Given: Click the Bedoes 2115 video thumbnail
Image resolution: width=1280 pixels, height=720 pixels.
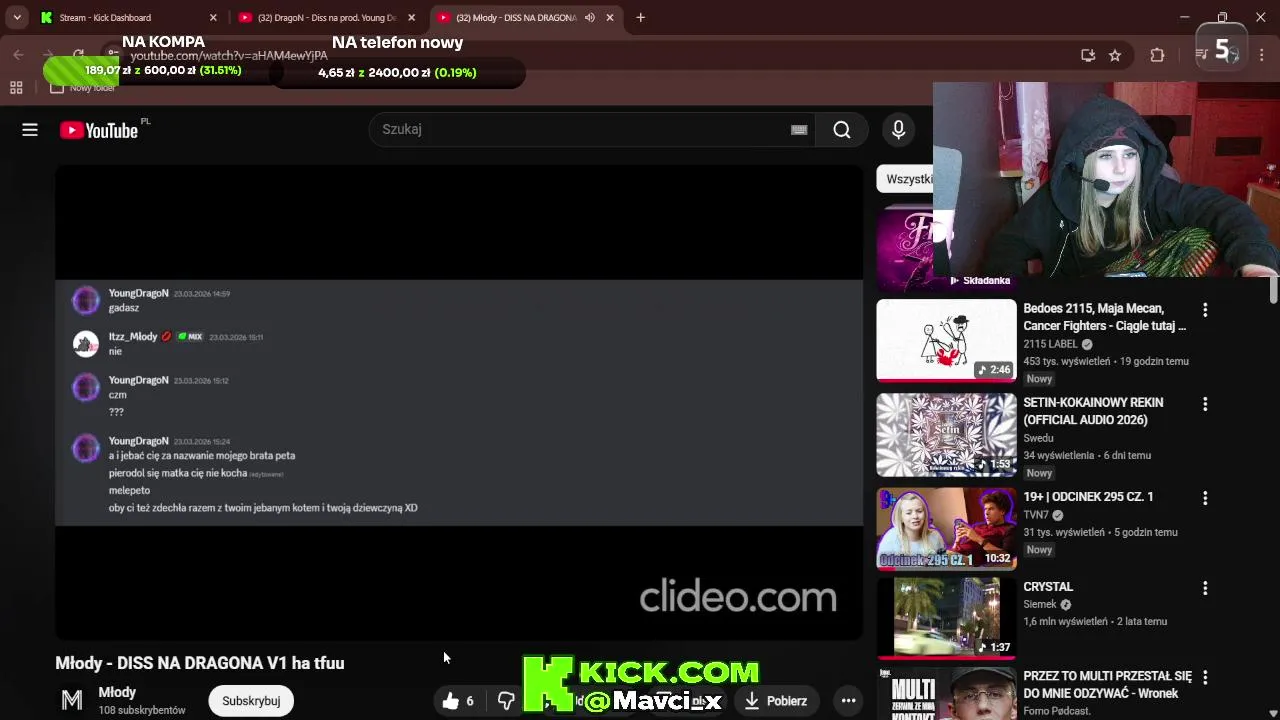Looking at the screenshot, I should pos(946,340).
